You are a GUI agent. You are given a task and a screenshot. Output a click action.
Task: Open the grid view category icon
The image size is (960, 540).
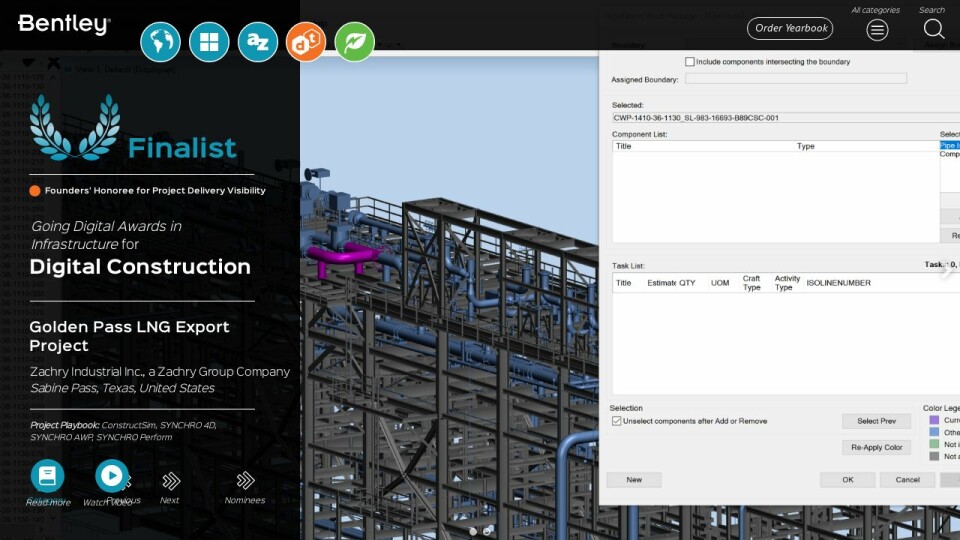[209, 42]
